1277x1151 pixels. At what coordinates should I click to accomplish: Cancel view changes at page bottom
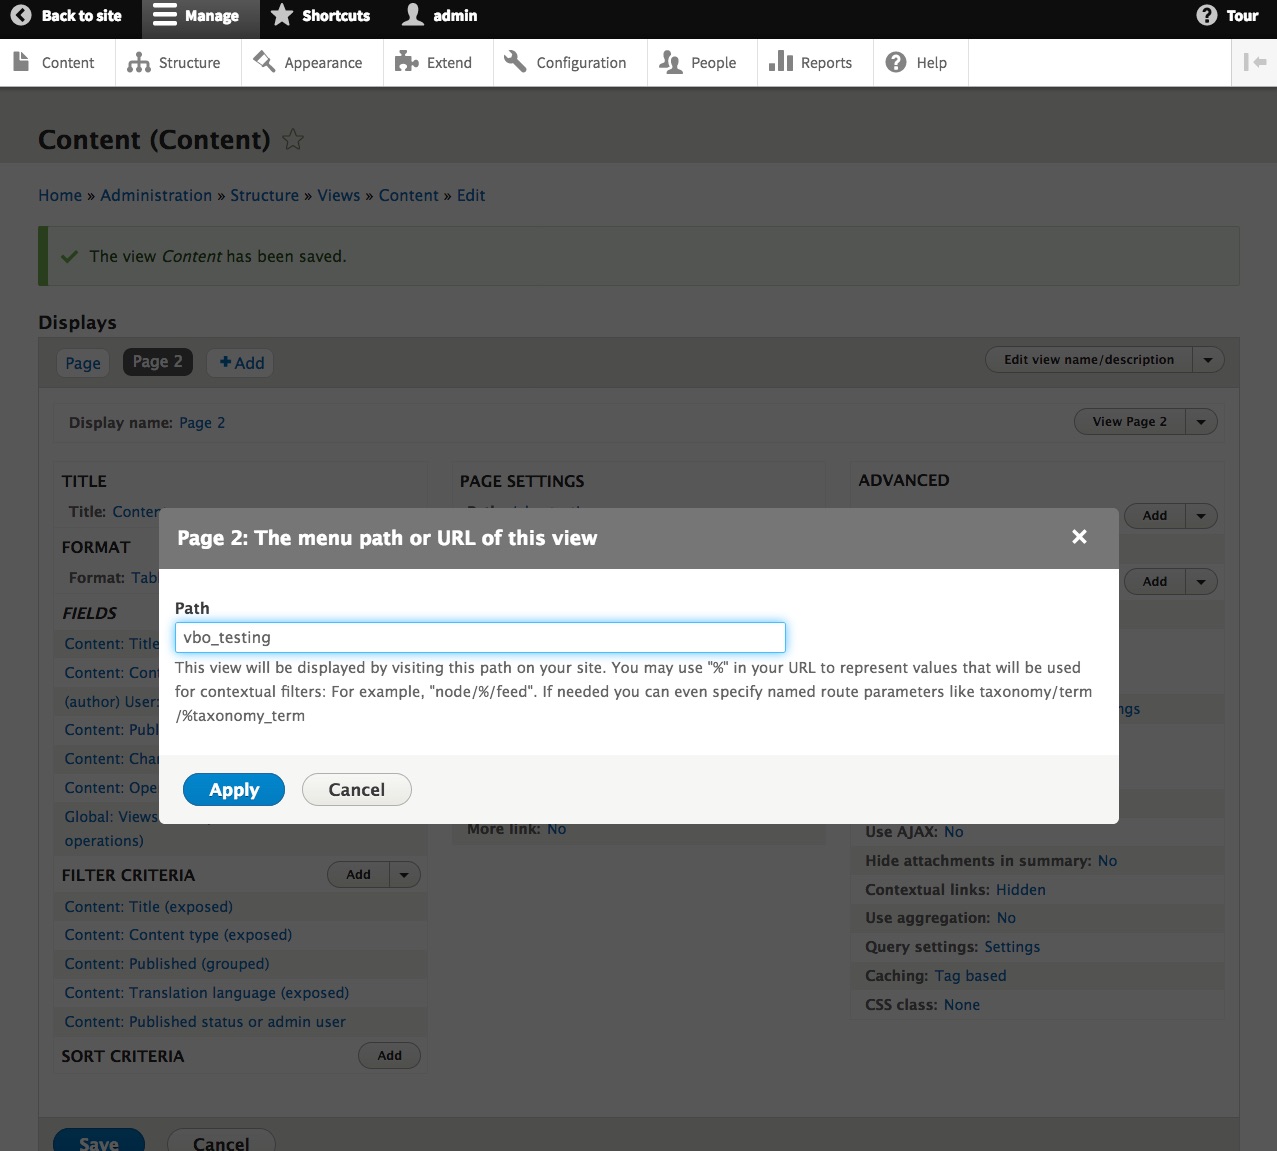[x=221, y=1140]
